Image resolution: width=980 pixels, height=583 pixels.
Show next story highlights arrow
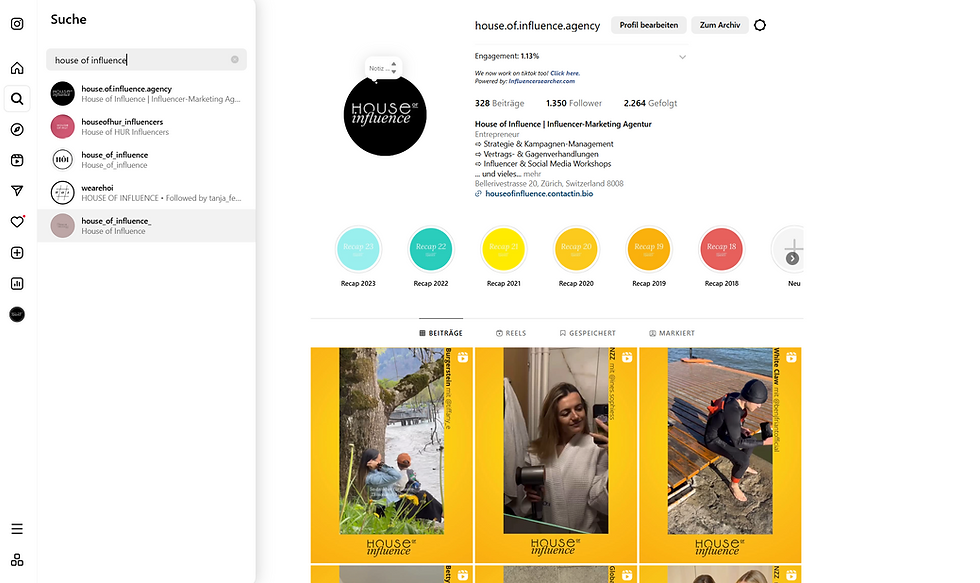(792, 258)
